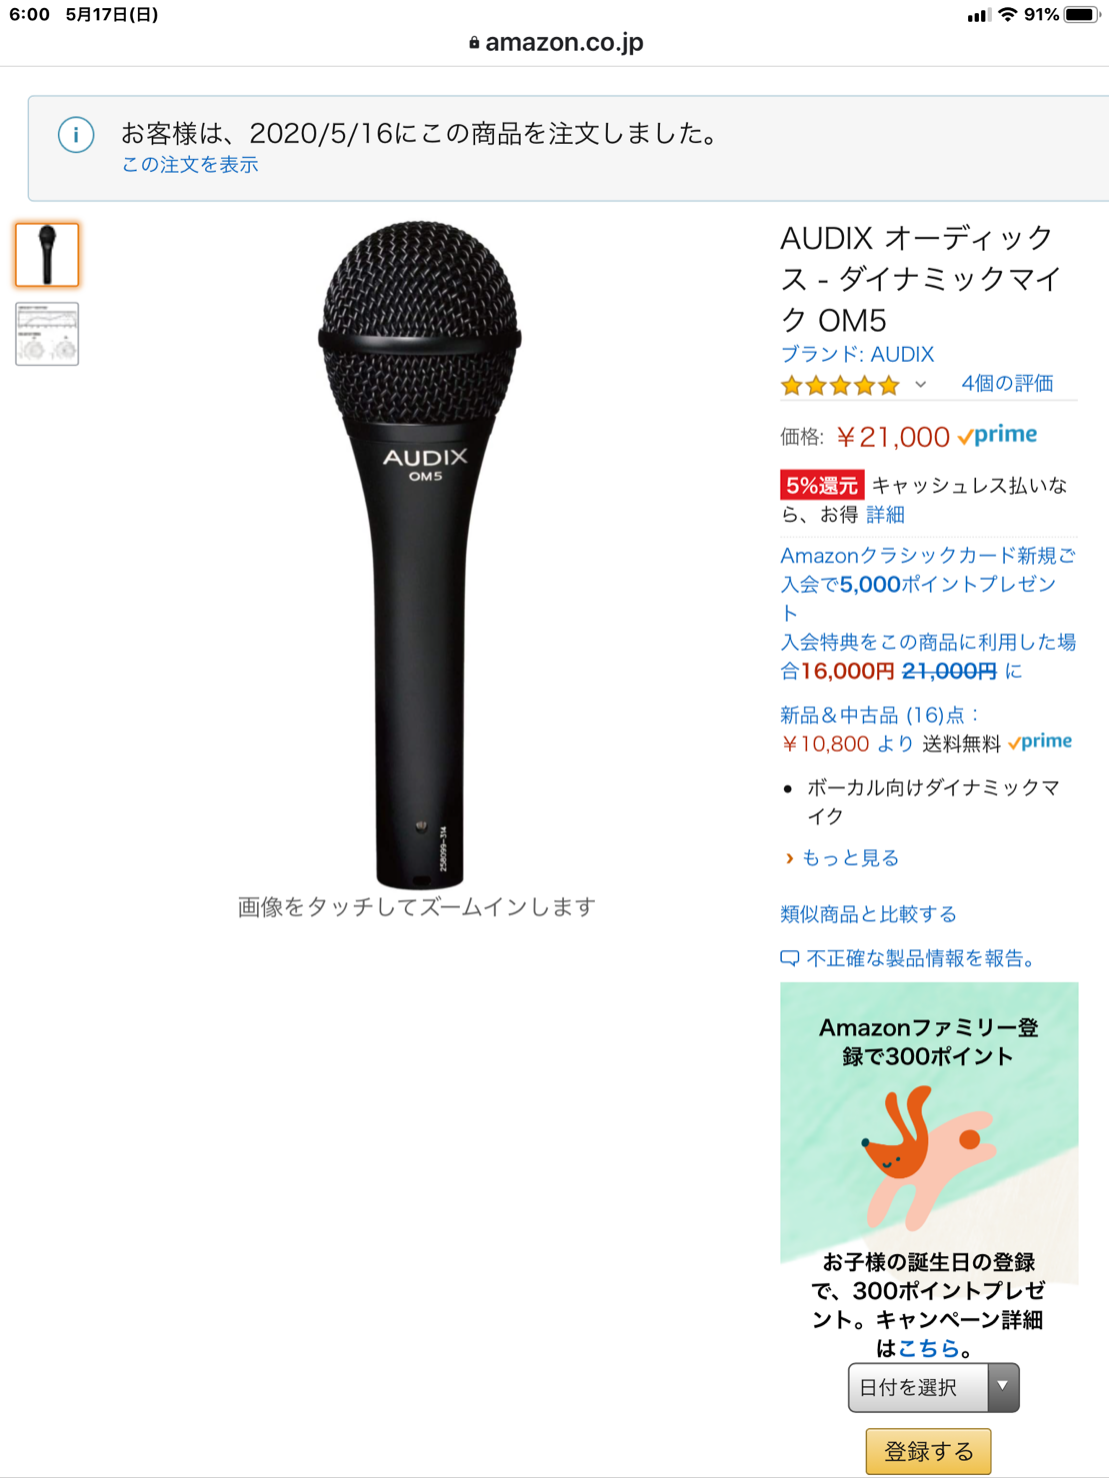Open 新品＆中古品 (16)点 offers
Viewport: 1109px width, 1478px height.
click(x=880, y=715)
